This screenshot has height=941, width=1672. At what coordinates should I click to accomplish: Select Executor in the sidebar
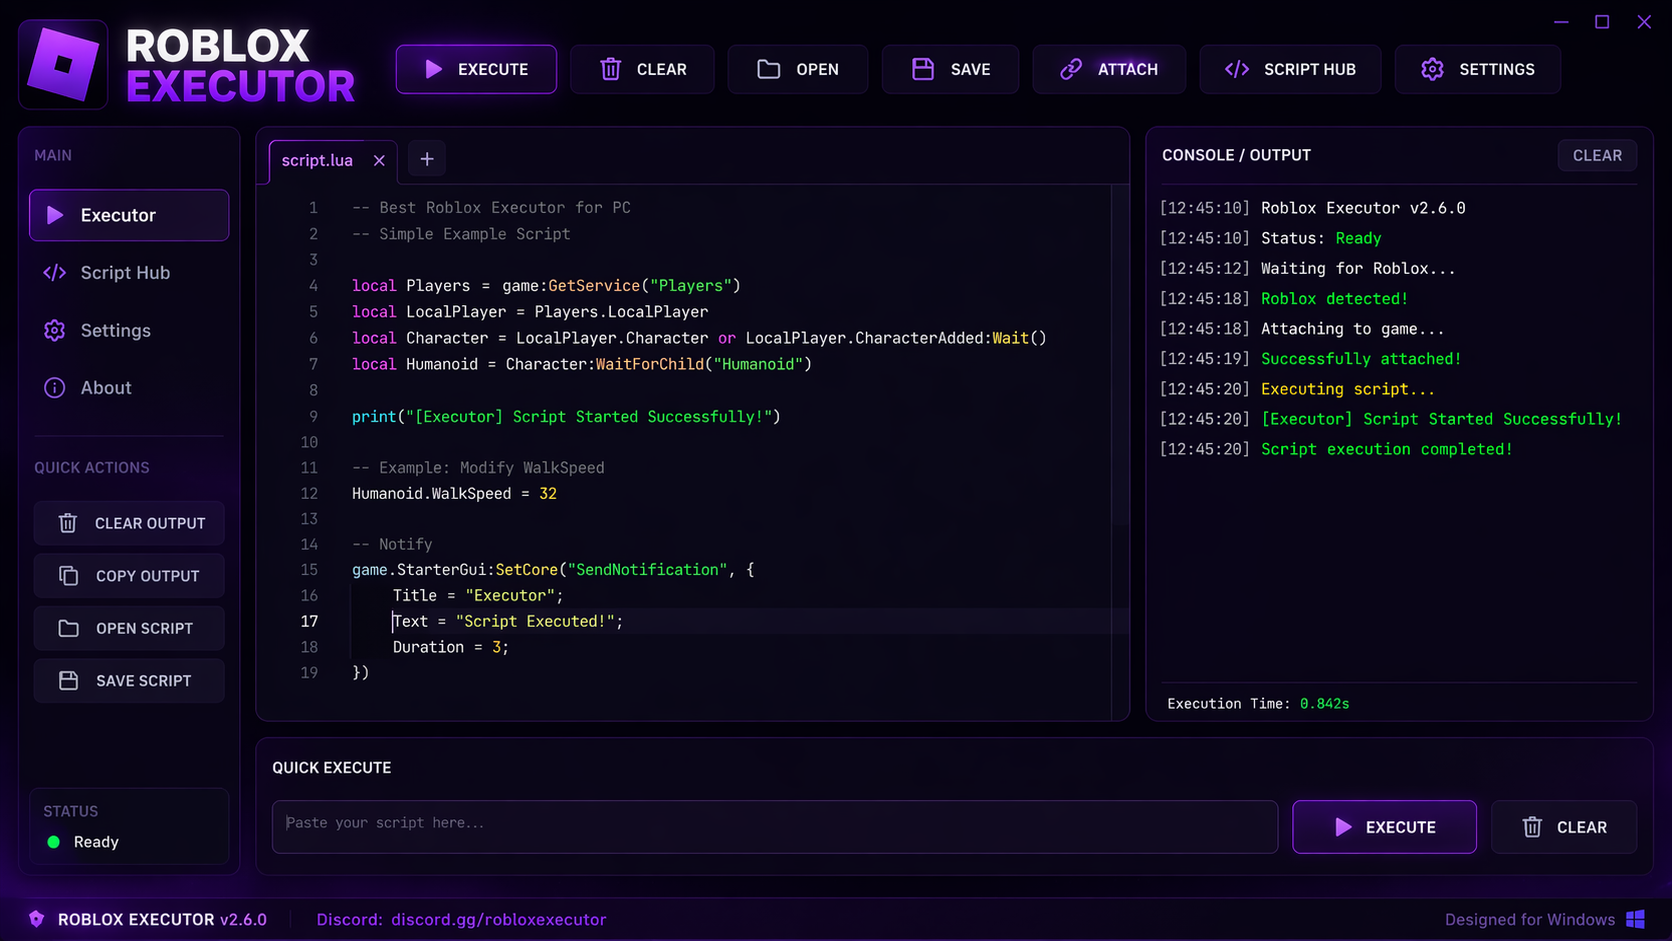(129, 215)
